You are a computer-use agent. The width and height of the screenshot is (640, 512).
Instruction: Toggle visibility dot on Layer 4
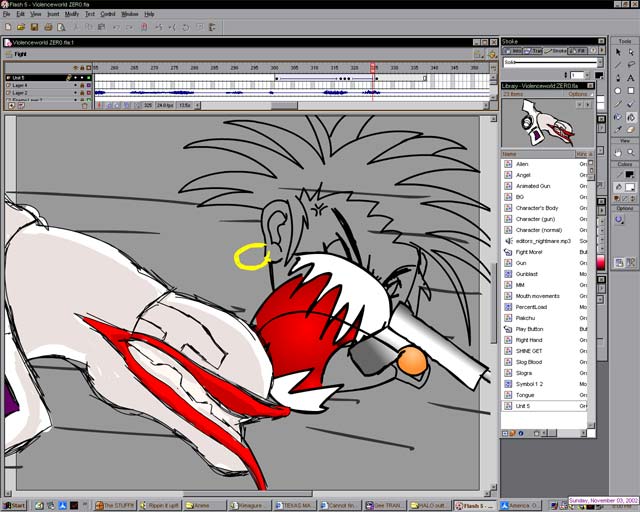point(76,85)
